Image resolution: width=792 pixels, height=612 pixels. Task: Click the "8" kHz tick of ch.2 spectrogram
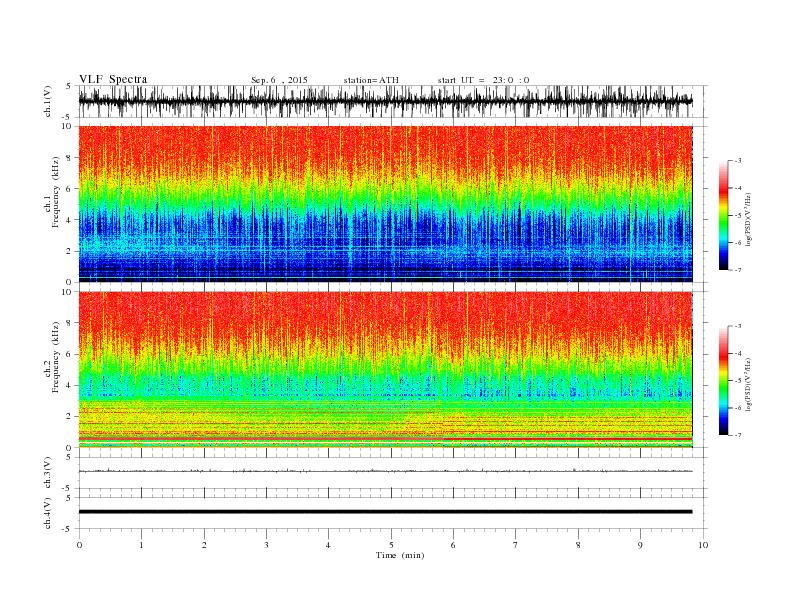pyautogui.click(x=70, y=323)
